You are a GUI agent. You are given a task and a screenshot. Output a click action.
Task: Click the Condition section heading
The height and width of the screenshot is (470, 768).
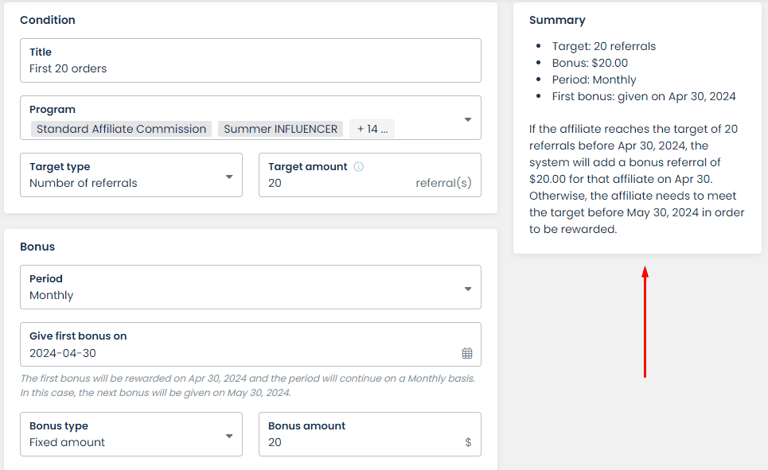coord(47,20)
